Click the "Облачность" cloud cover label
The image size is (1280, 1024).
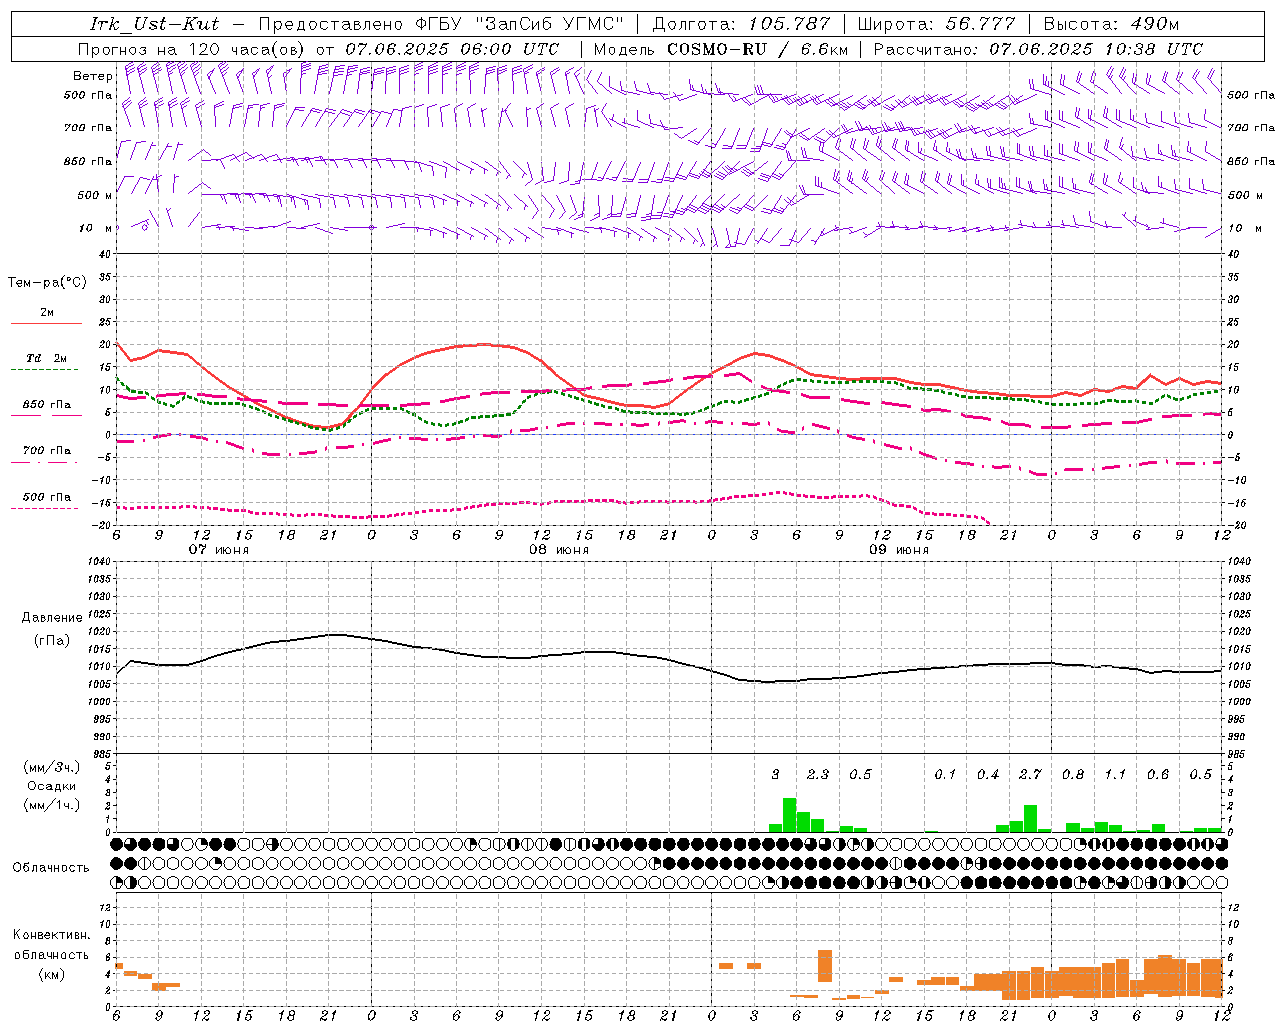[x=51, y=868]
